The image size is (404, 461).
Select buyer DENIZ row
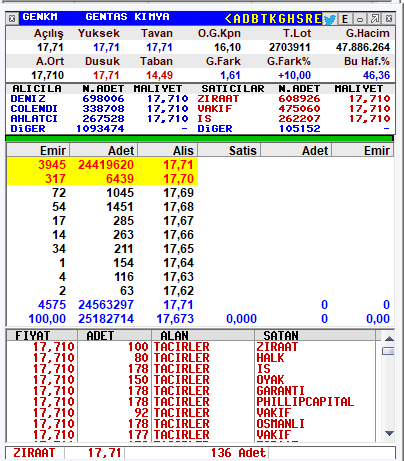point(99,99)
